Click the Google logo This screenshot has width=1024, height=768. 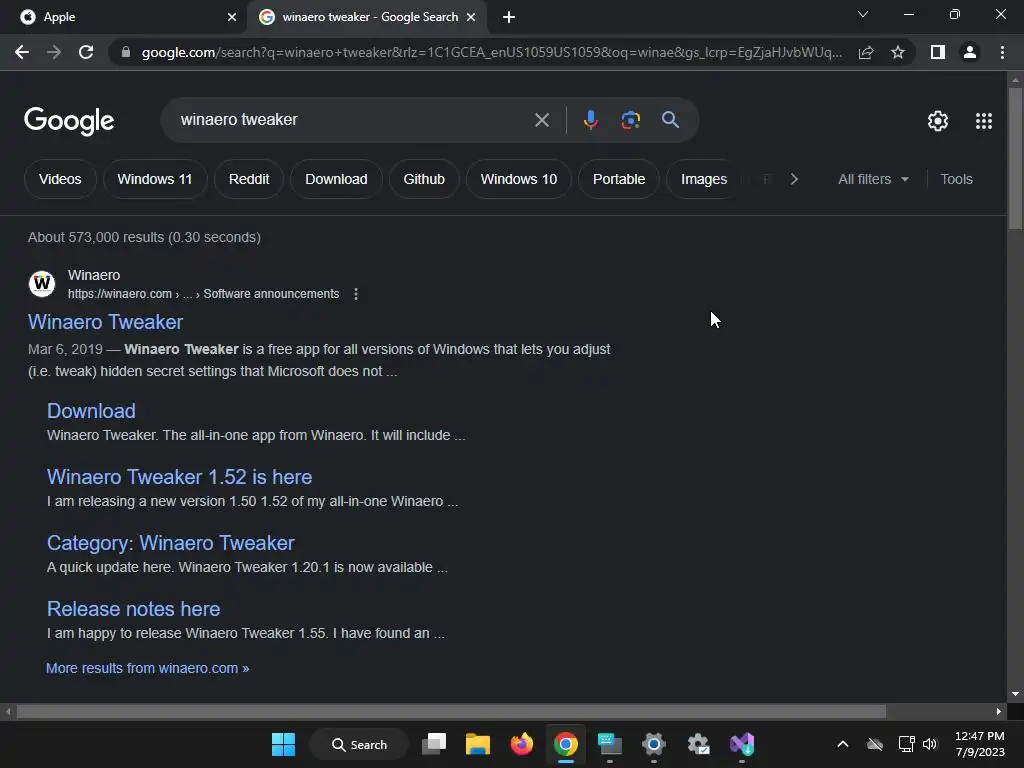pos(69,121)
